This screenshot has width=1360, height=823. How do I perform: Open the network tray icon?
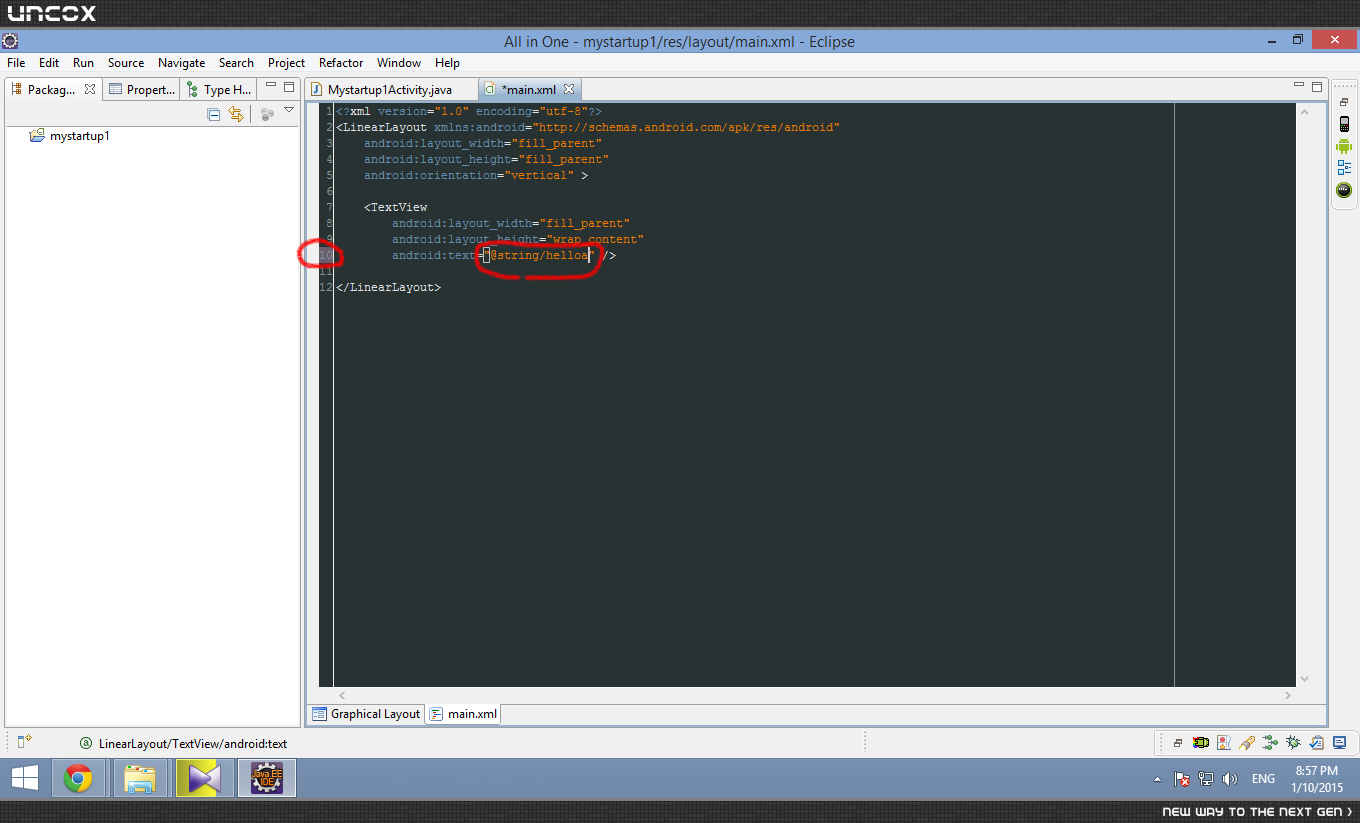coord(1206,779)
